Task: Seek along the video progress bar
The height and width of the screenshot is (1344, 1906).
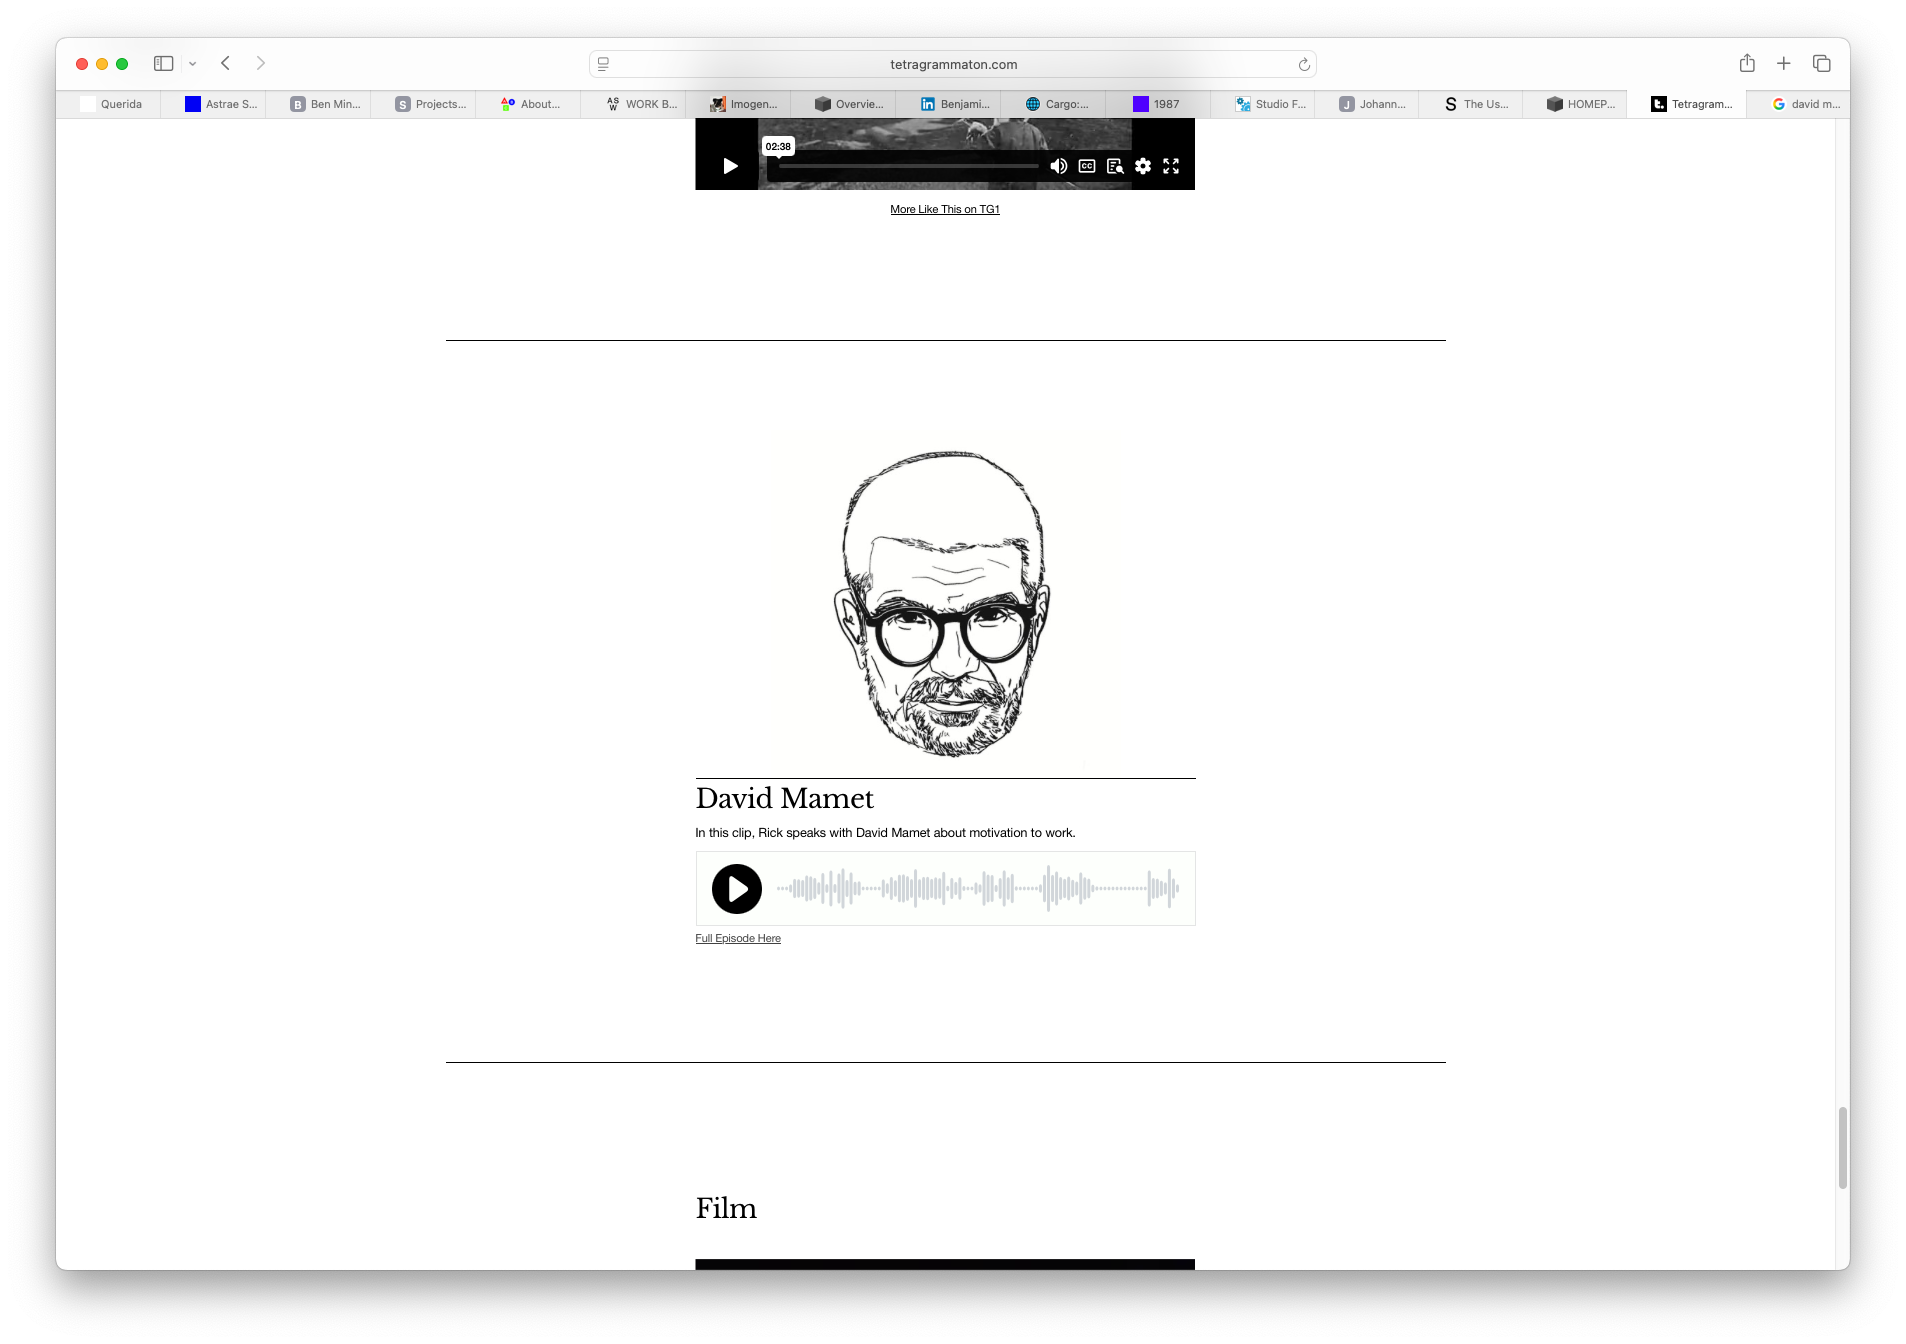Action: [908, 166]
